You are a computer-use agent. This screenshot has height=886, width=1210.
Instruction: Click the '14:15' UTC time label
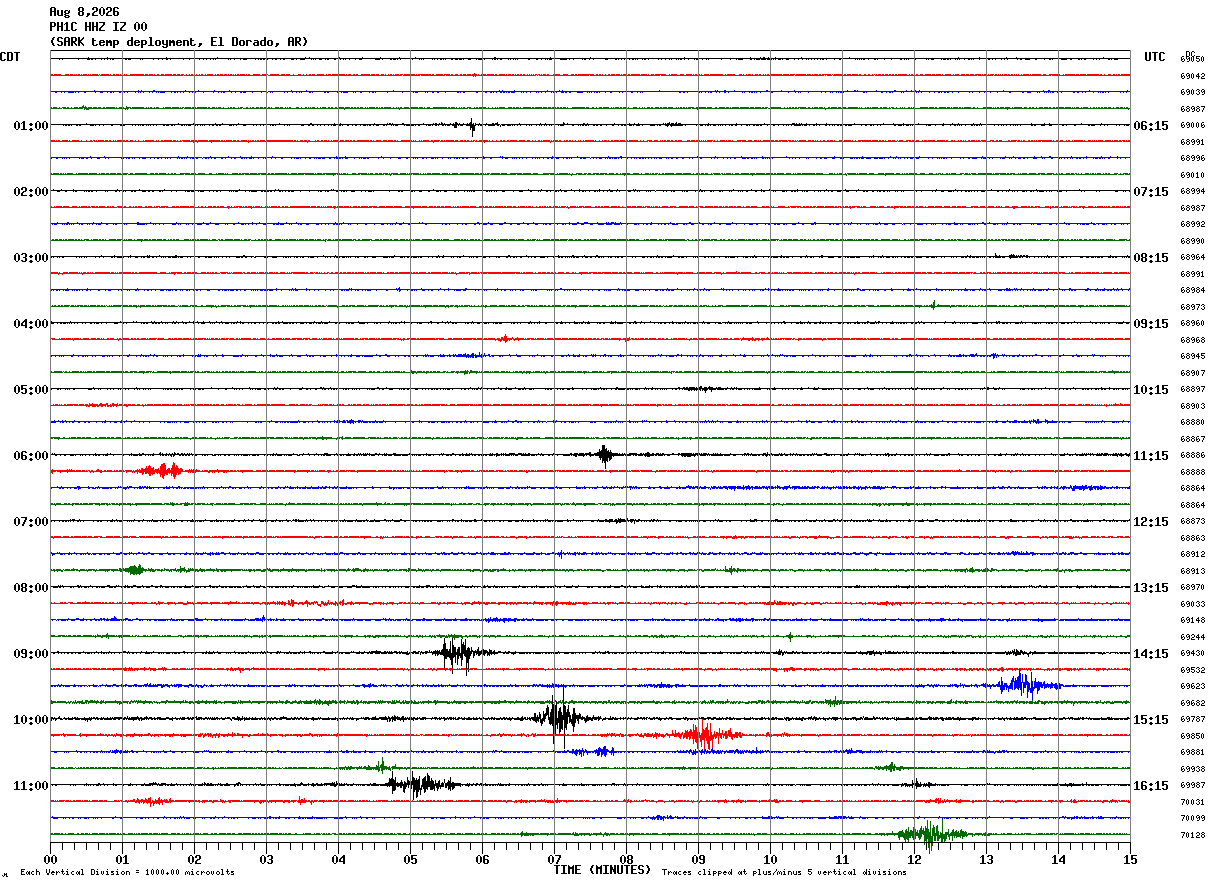click(x=1151, y=654)
